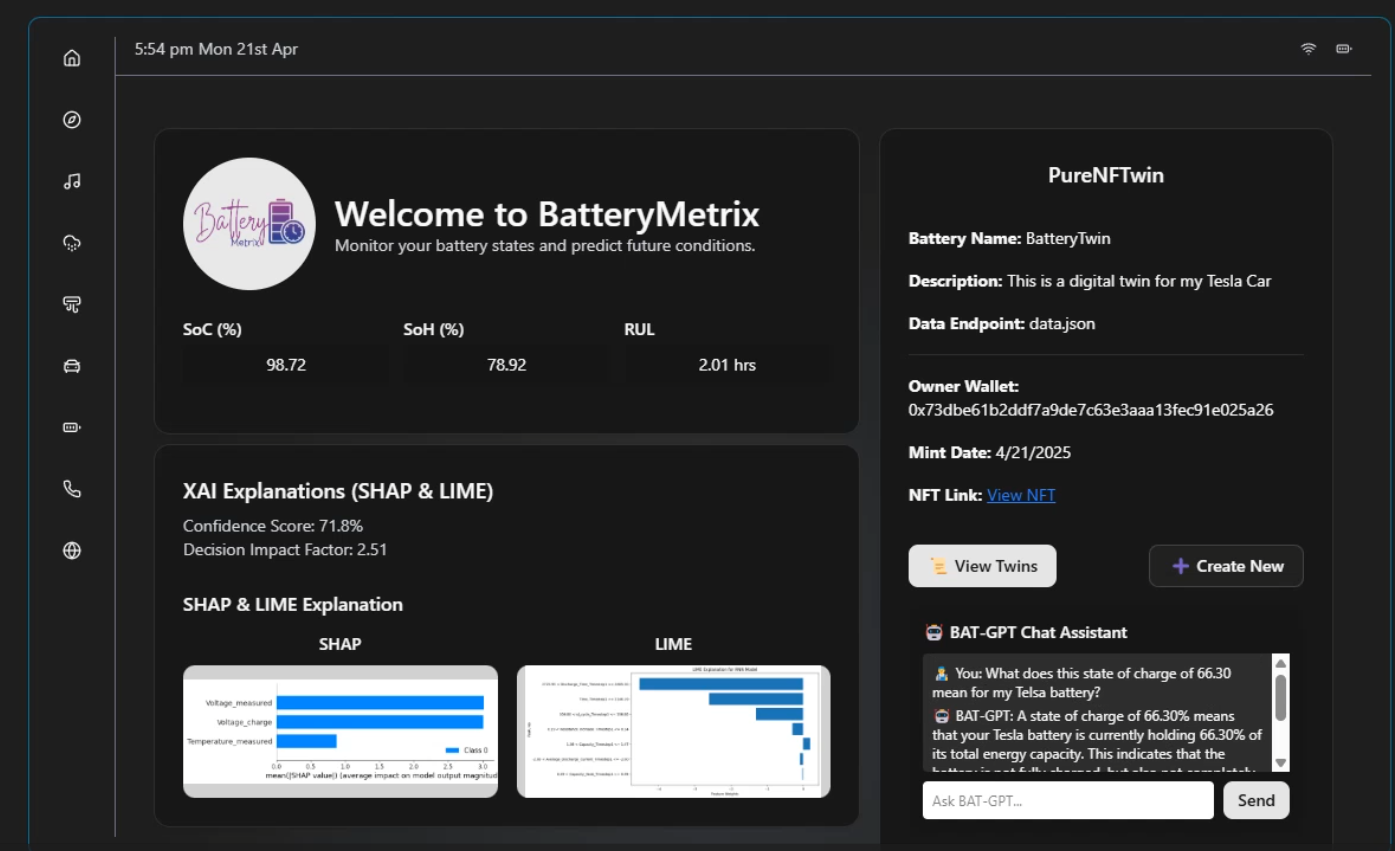This screenshot has height=851, width=1395.
Task: Open the SHAP chart thumbnail
Action: click(340, 731)
